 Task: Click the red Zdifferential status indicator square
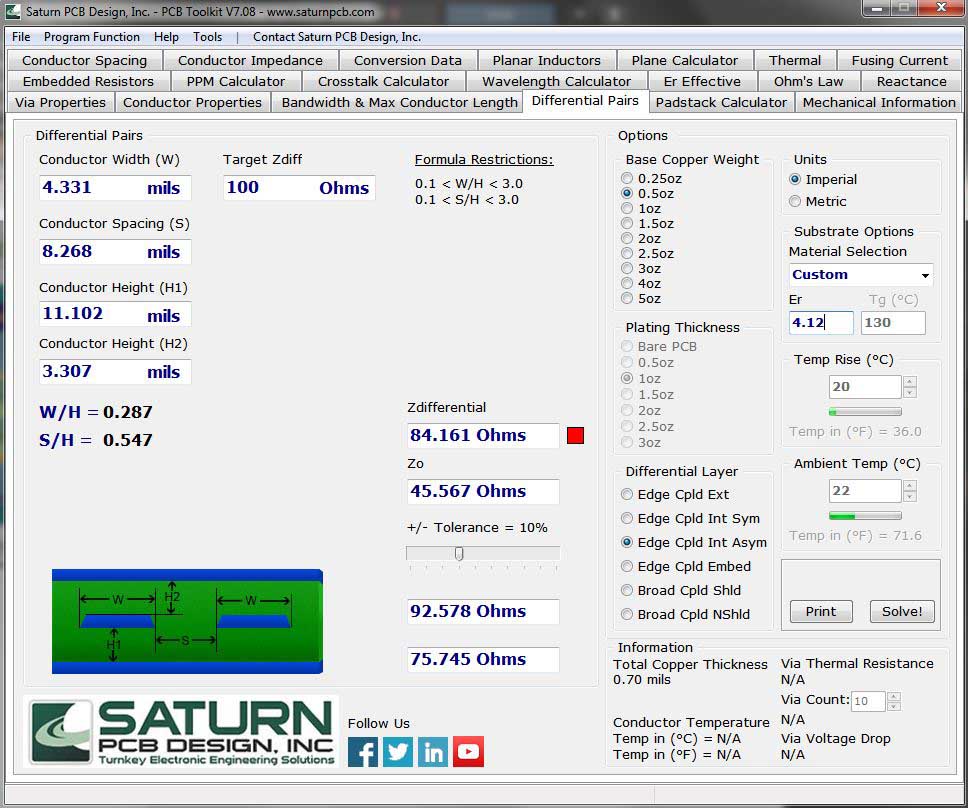pyautogui.click(x=575, y=435)
